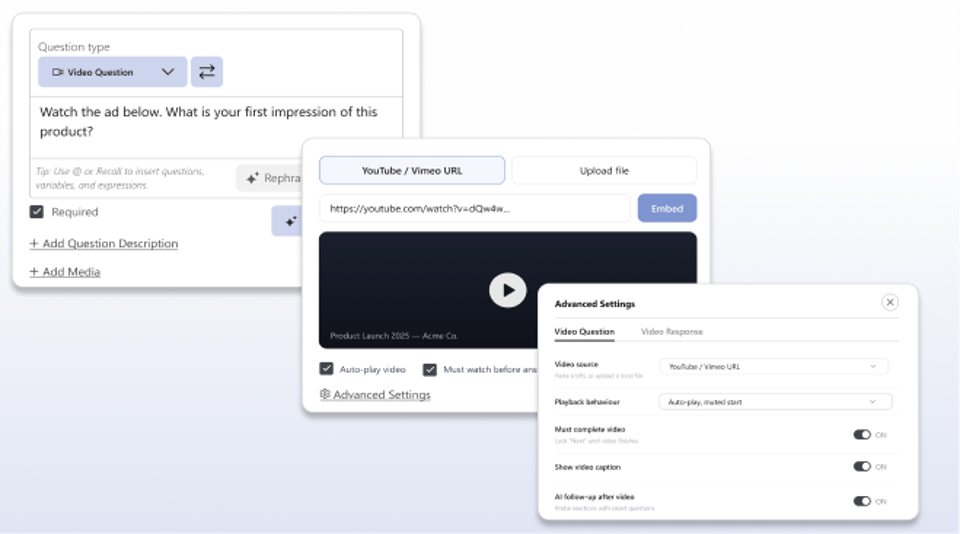Screen dimensions: 960x534
Task: Switch off AI follow-up after video toggle
Action: 862,501
